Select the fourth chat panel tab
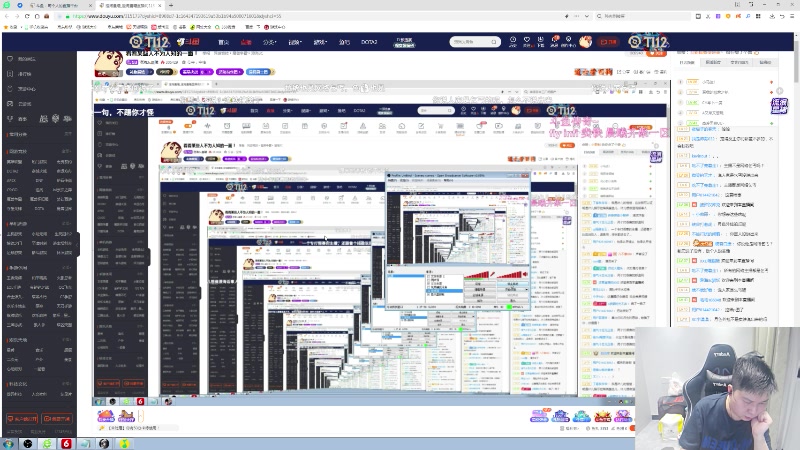The width and height of the screenshot is (800, 450). 765,62
